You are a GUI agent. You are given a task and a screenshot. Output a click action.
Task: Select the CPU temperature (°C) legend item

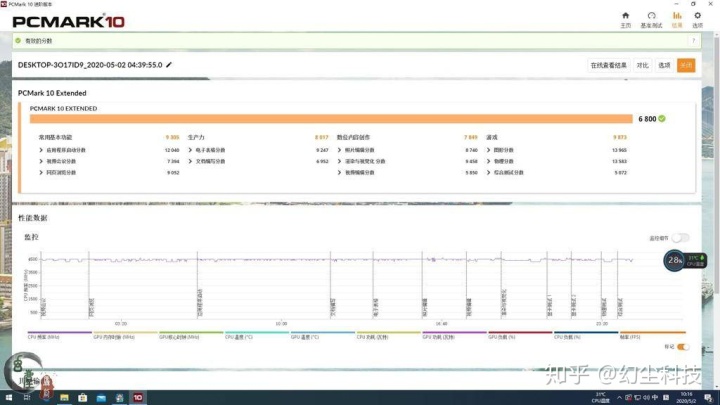[x=257, y=335]
